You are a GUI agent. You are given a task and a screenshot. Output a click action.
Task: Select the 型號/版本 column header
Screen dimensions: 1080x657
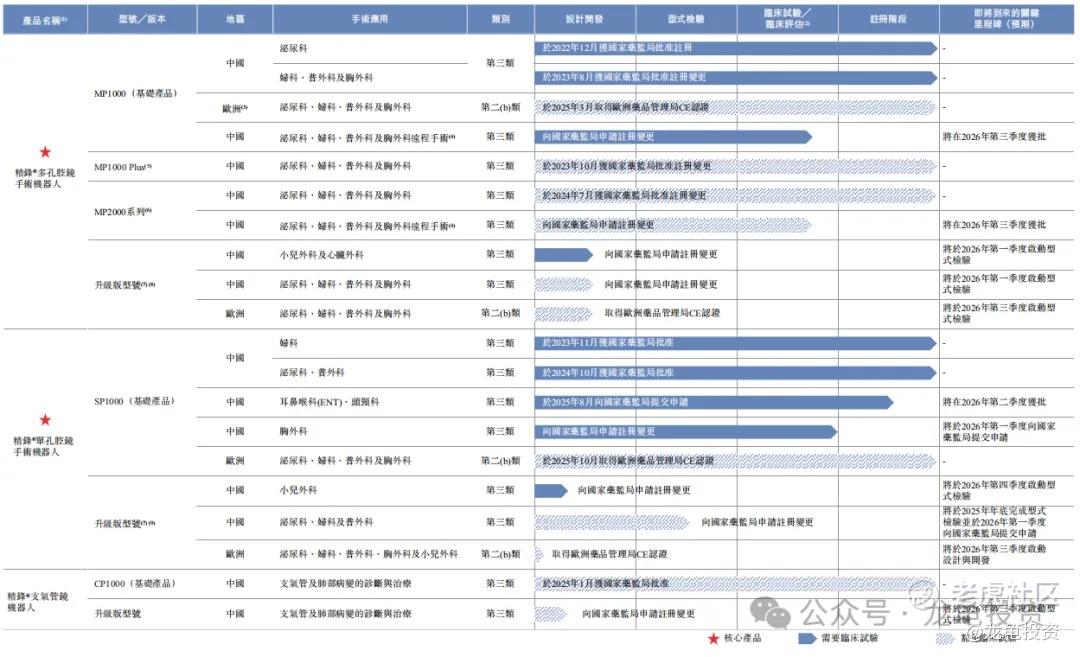(142, 20)
